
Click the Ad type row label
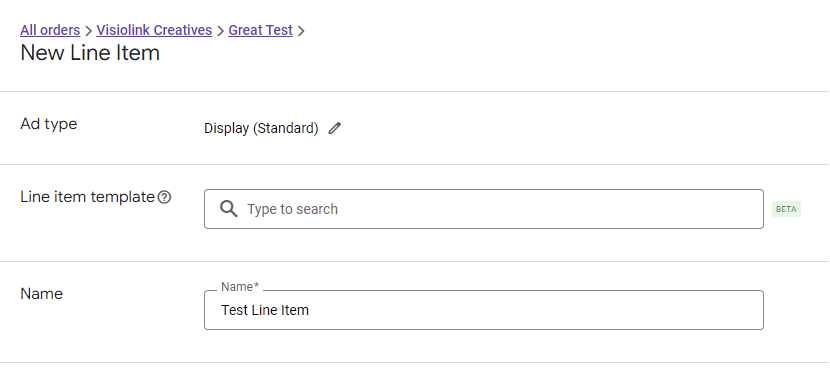[x=49, y=124]
